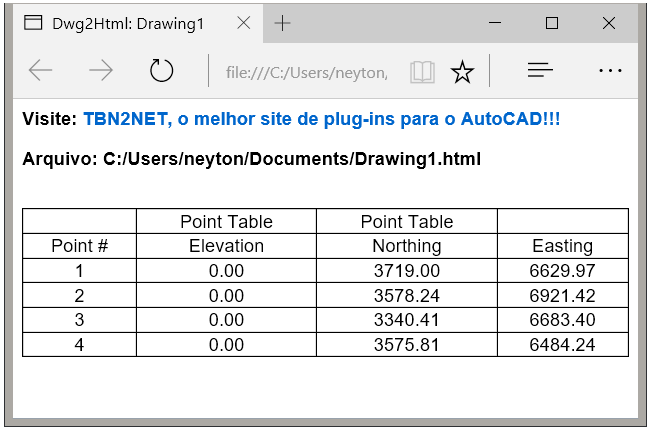Click Easting value 6921.42
The height and width of the screenshot is (433, 653).
coord(562,296)
